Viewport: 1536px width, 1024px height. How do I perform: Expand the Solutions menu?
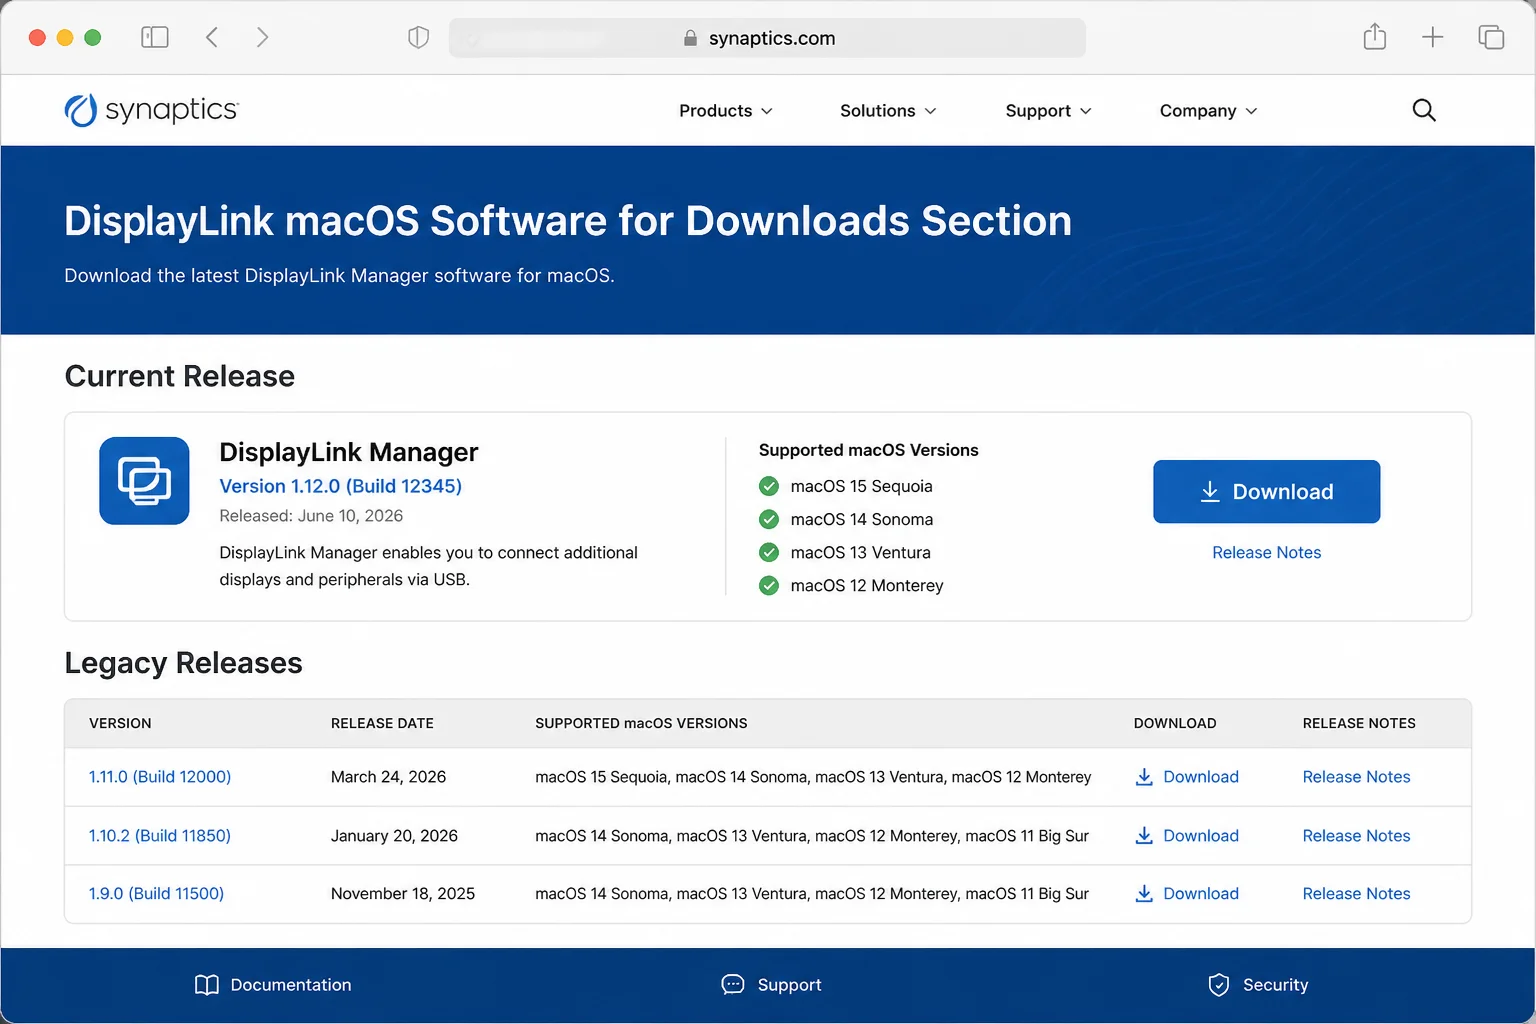tap(888, 111)
